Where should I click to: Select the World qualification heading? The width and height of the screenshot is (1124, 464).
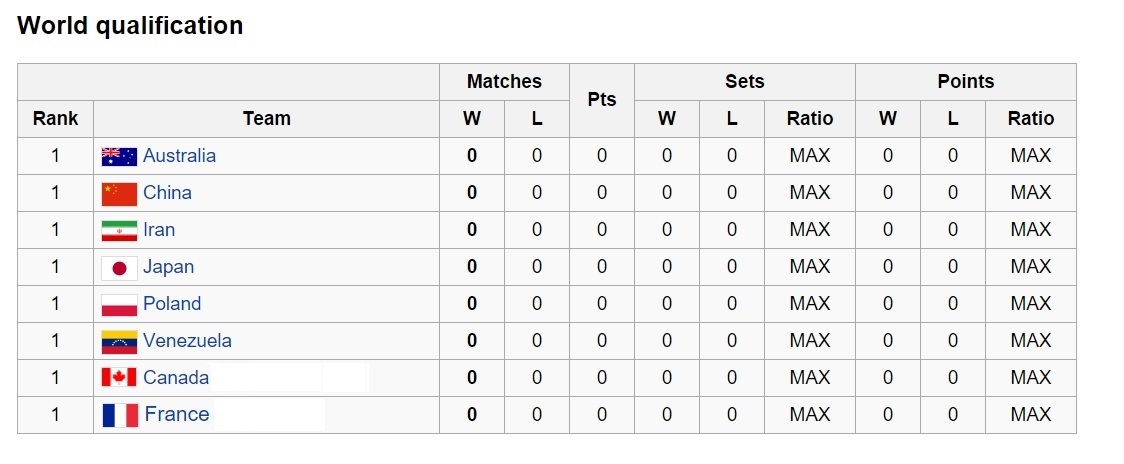click(130, 26)
